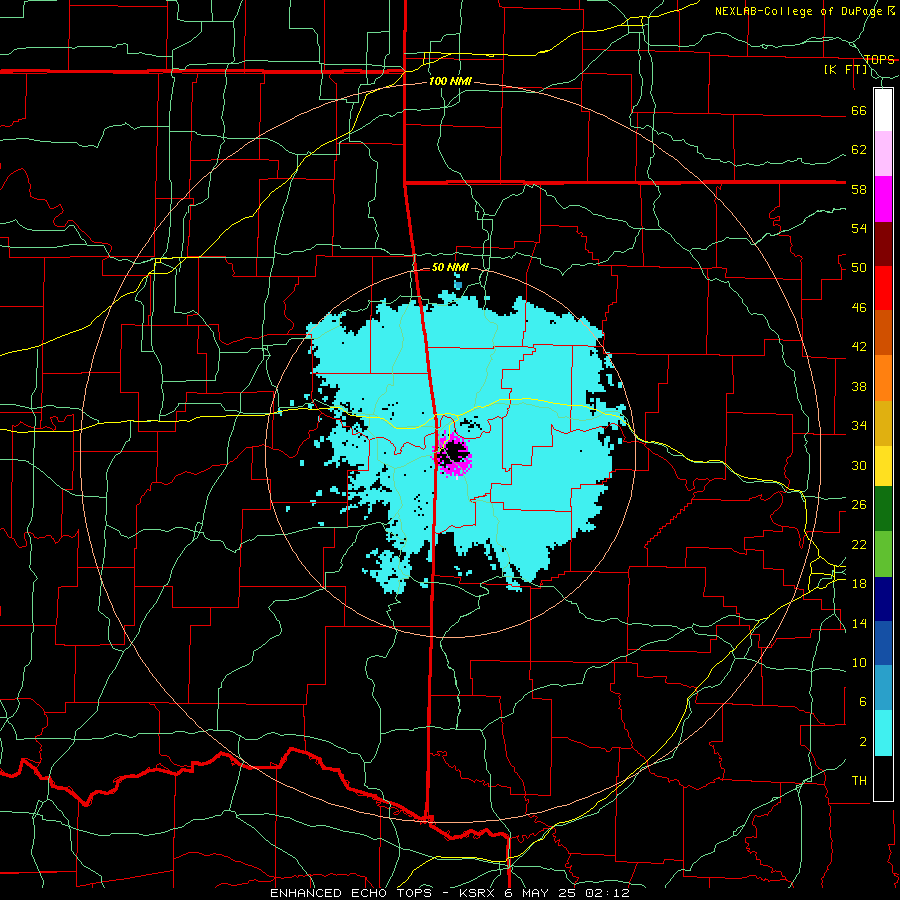Click the "6" legend value
Image resolution: width=900 pixels, height=900 pixels.
(862, 701)
